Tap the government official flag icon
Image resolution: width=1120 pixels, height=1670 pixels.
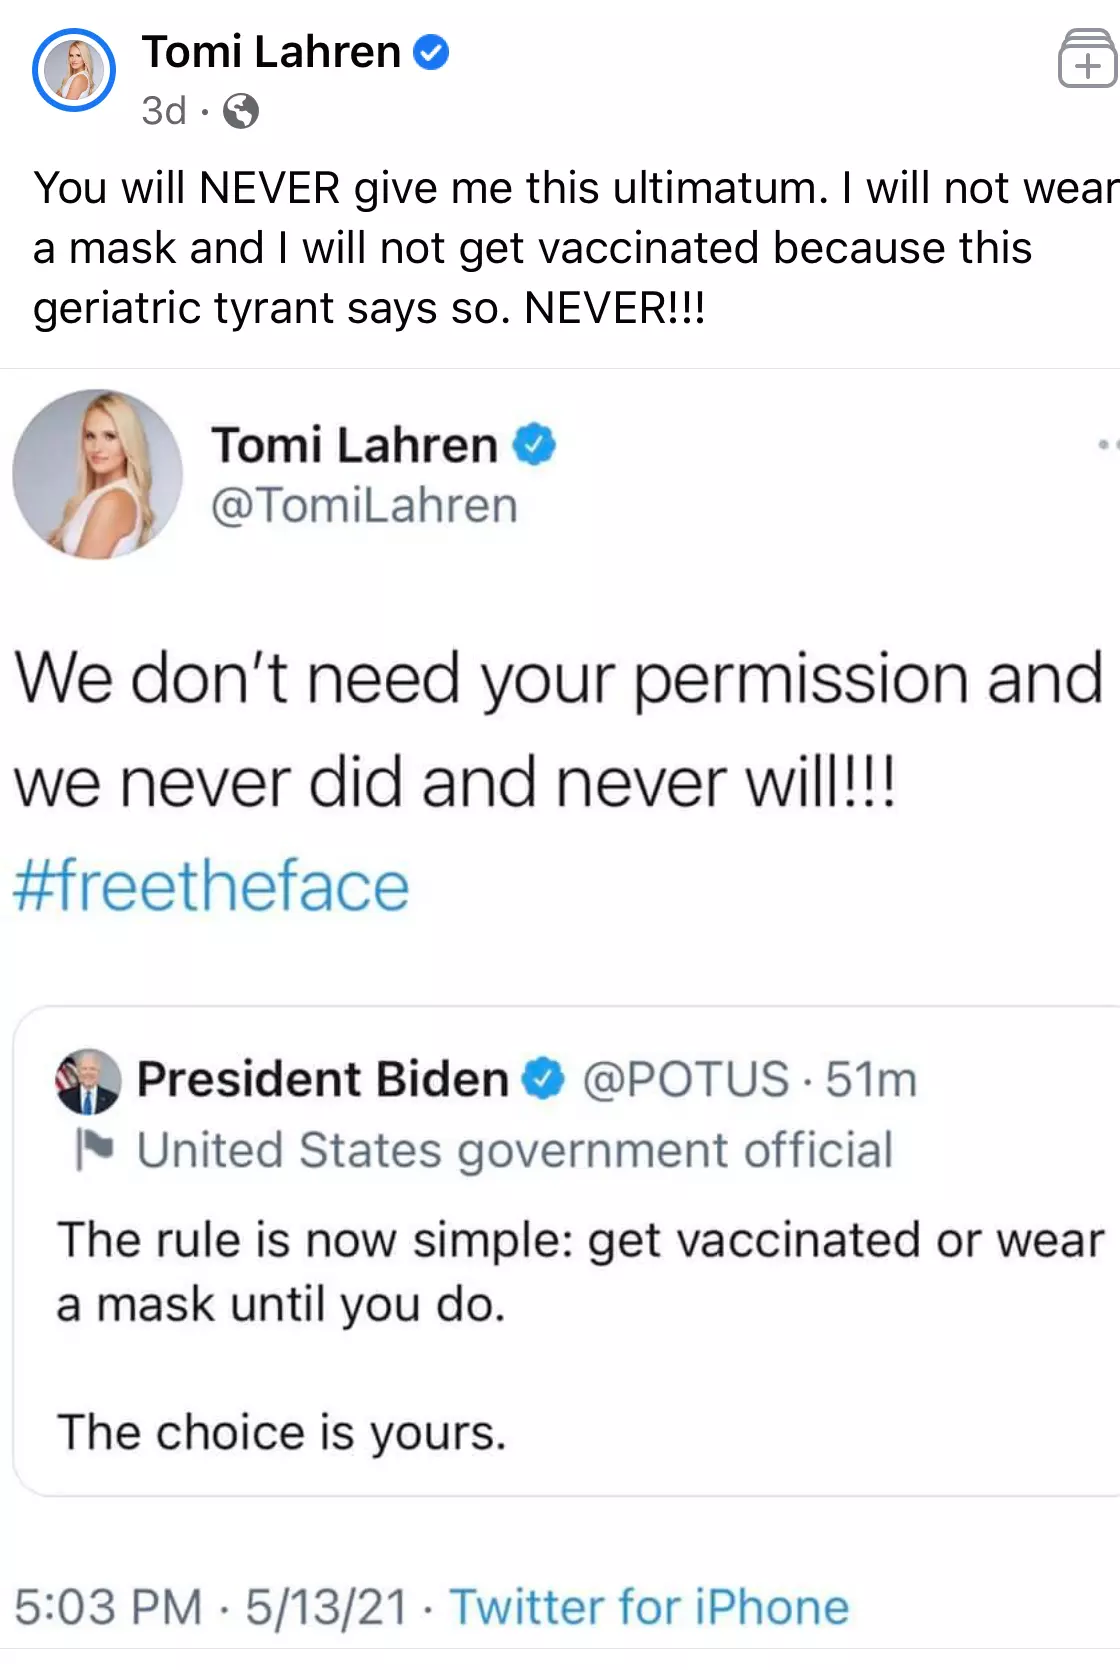pyautogui.click(x=95, y=1149)
